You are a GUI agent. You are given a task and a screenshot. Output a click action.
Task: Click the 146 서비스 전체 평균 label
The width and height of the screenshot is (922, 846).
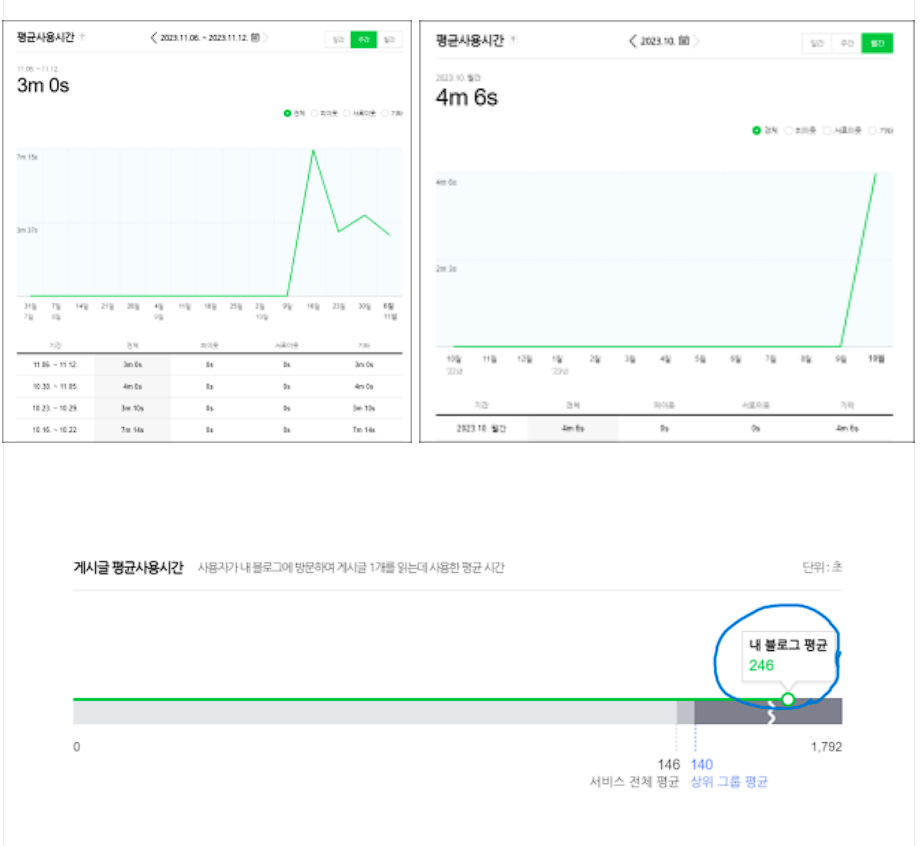(x=635, y=773)
